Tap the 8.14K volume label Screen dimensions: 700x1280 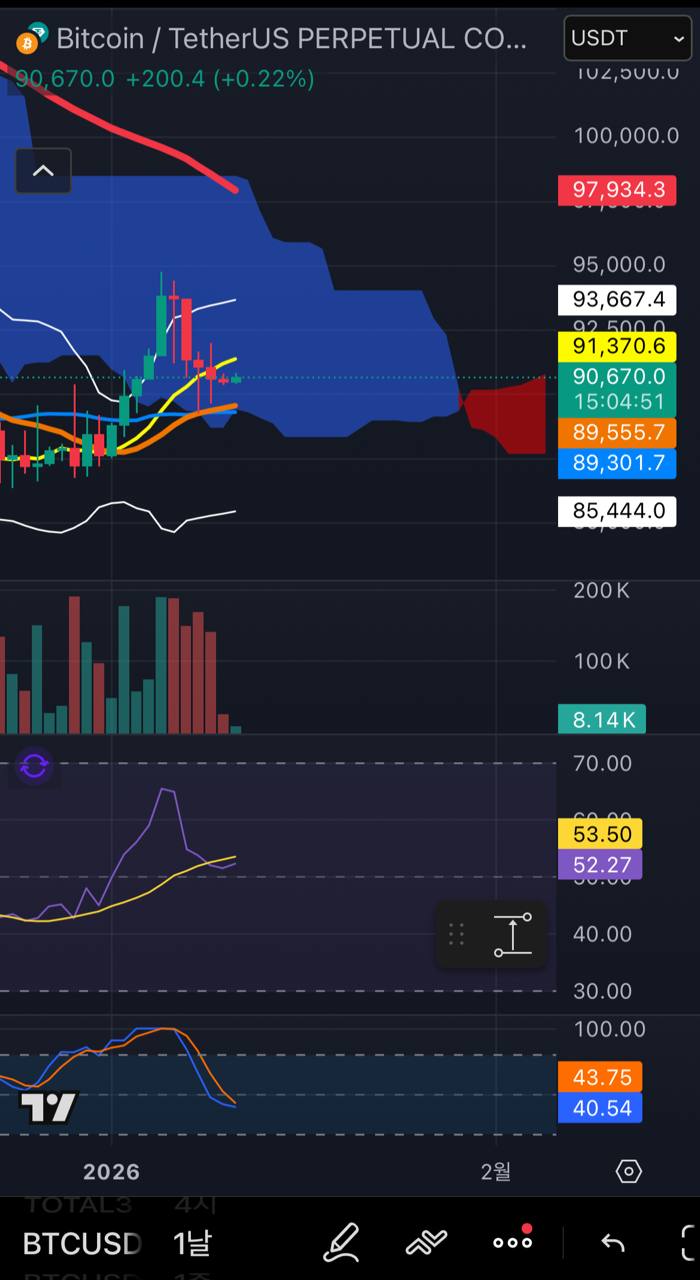602,719
